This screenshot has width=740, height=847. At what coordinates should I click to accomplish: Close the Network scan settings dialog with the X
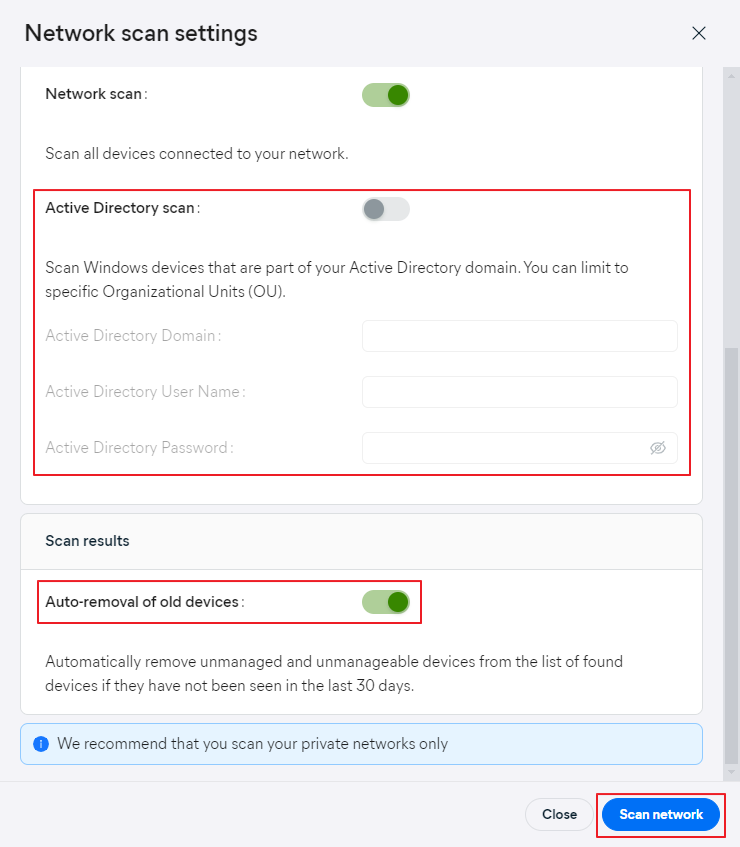click(698, 33)
